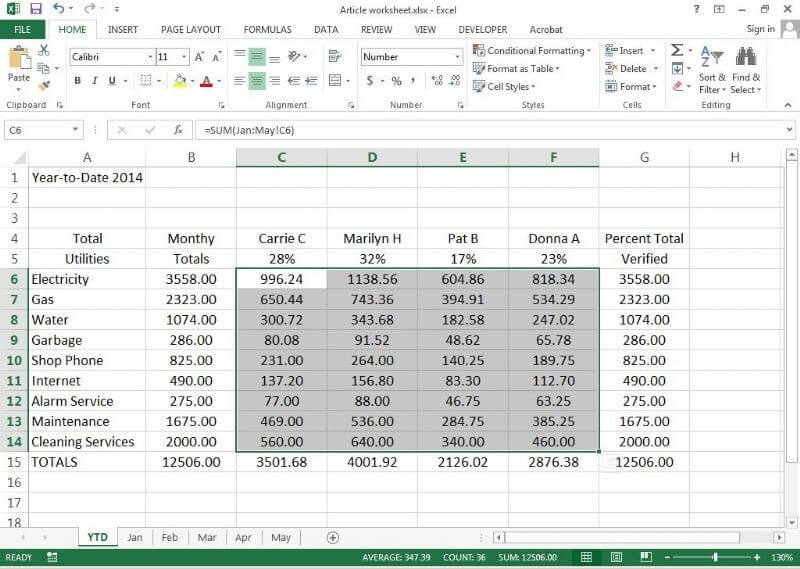
Task: Click the AutoSum sigma icon
Action: pos(677,50)
